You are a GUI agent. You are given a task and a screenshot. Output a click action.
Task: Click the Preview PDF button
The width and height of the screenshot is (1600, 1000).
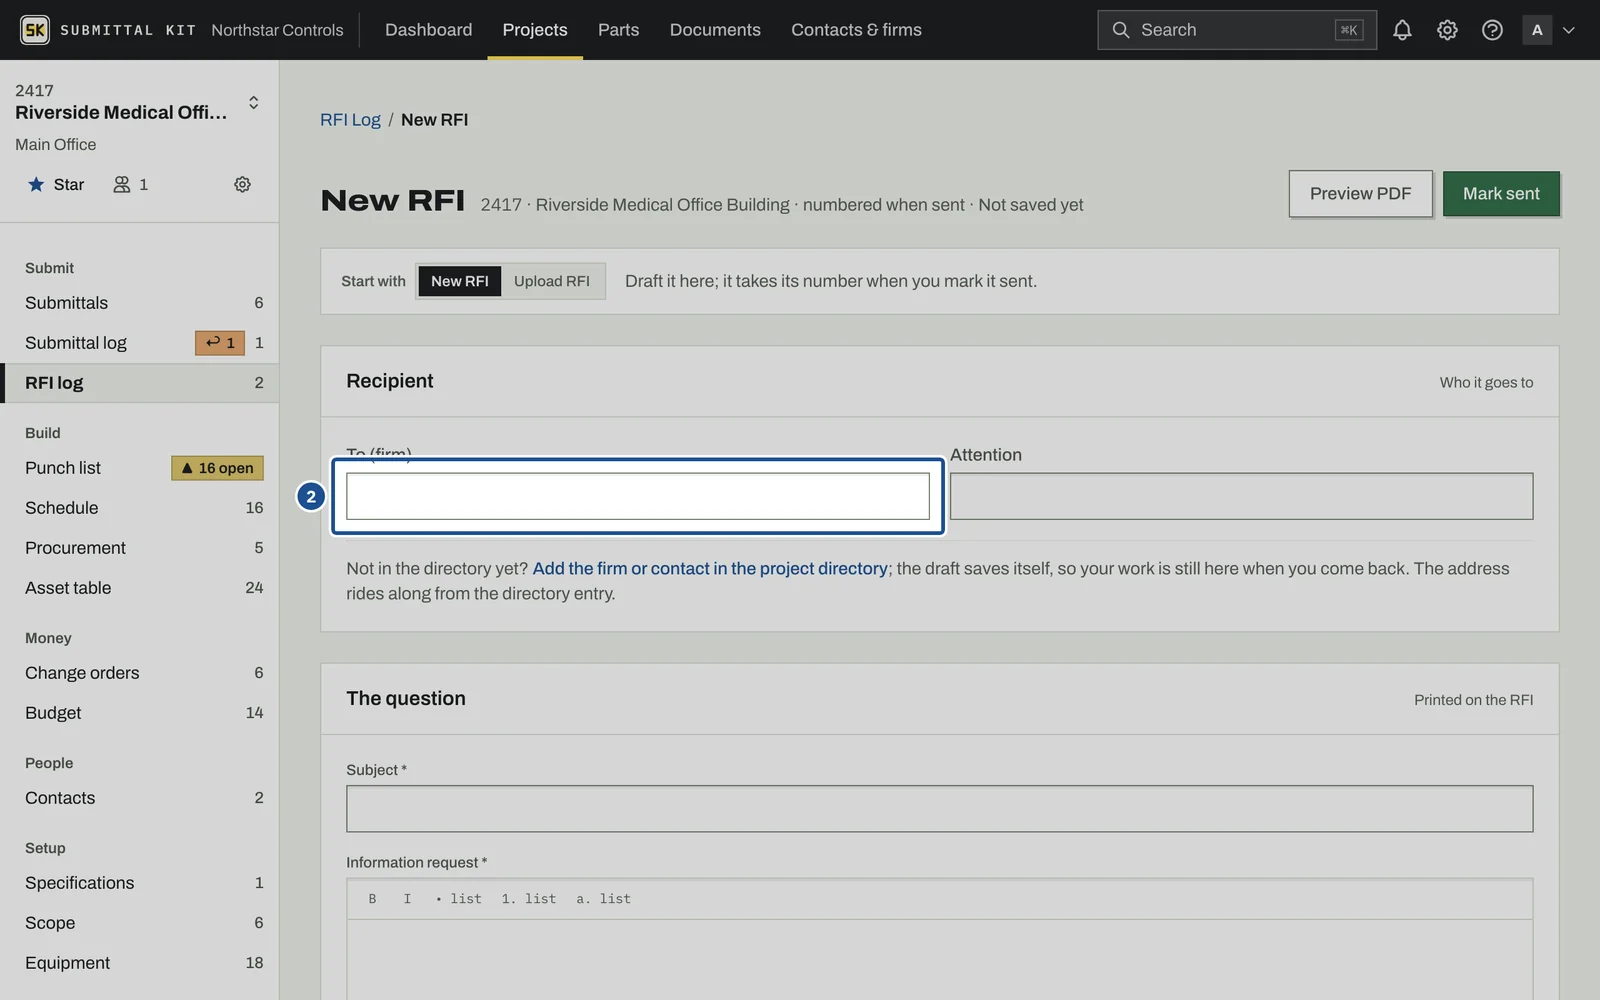1360,194
